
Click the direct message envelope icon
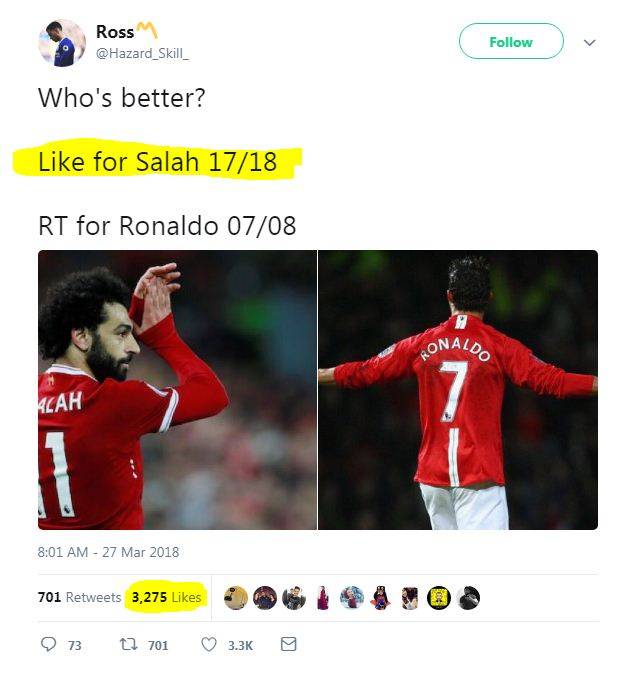coord(288,644)
